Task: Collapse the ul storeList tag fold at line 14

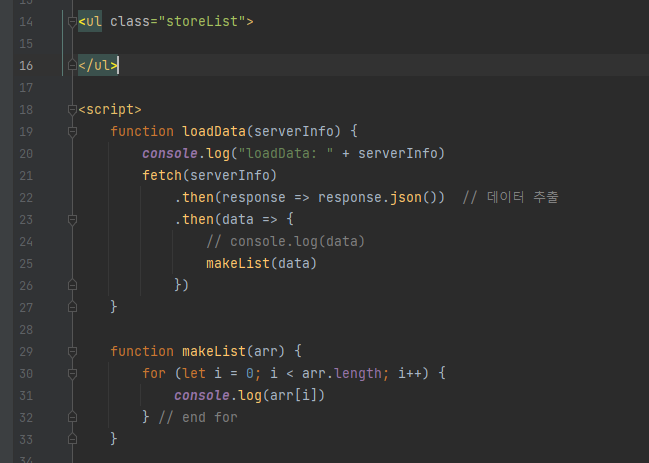Action: point(72,22)
